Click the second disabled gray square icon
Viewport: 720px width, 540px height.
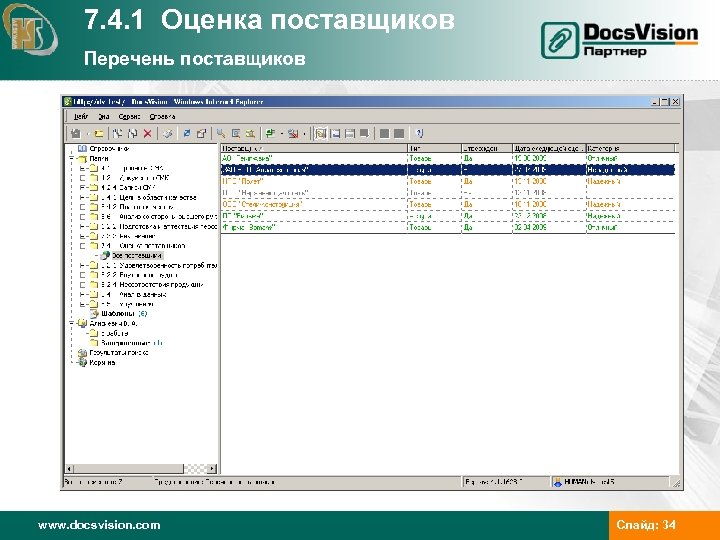tap(399, 134)
